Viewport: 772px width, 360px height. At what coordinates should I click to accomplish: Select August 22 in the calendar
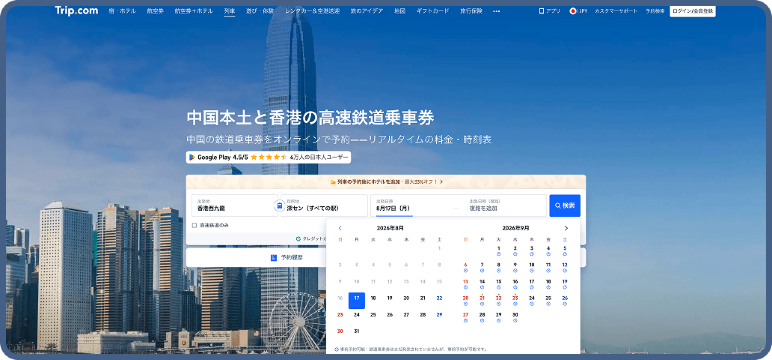click(439, 298)
